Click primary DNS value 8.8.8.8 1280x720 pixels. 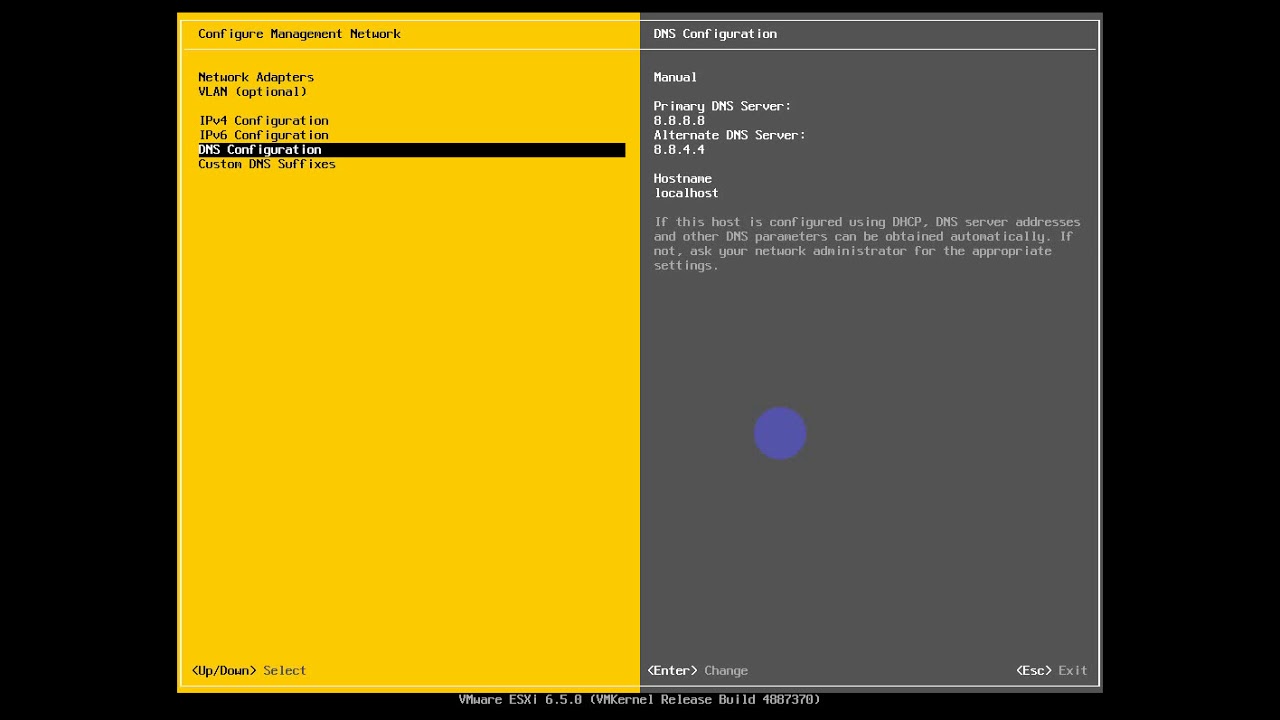(x=679, y=121)
